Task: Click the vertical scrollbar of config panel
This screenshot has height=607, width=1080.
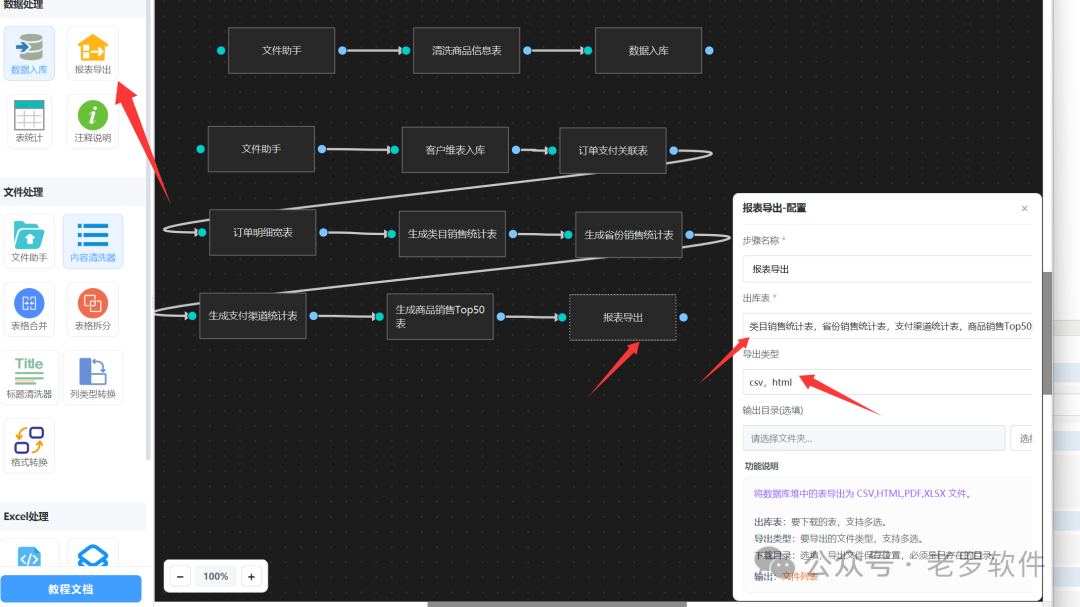Action: tap(1047, 333)
